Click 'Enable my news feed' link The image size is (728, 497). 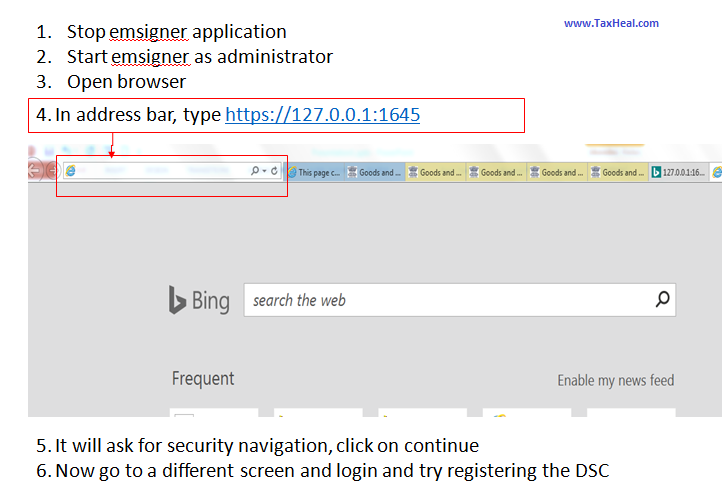click(615, 380)
